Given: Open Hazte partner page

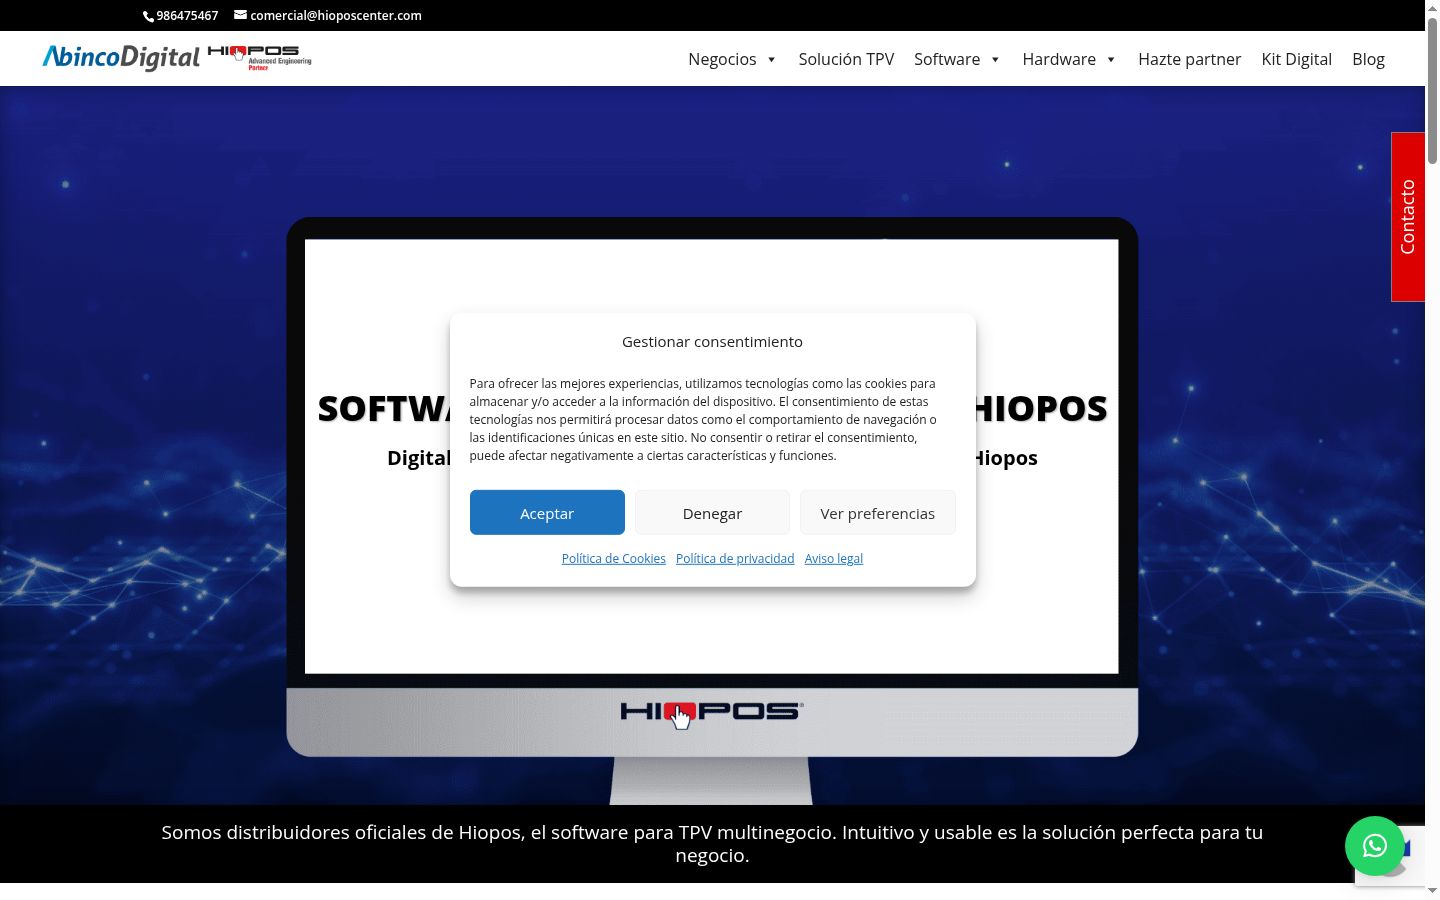Looking at the screenshot, I should point(1189,59).
